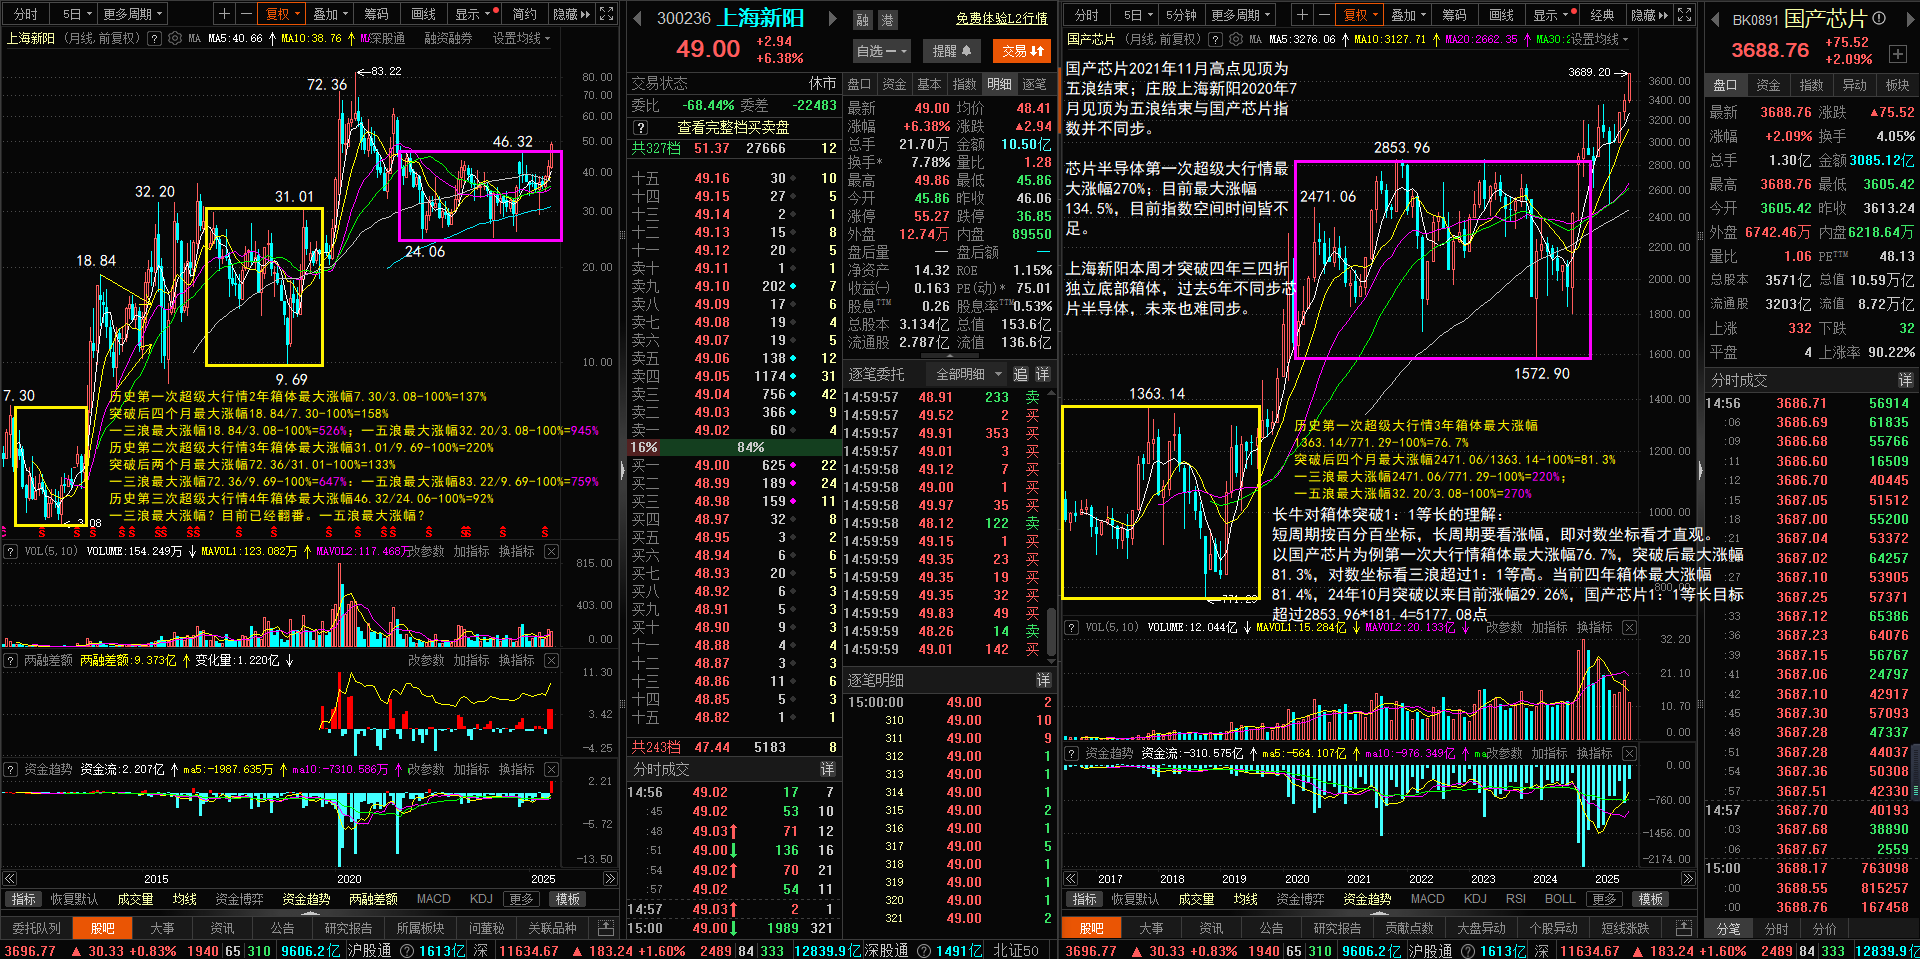
Task: Toggle 资金趋势 indicator in right indicator bar
Action: 1367,899
